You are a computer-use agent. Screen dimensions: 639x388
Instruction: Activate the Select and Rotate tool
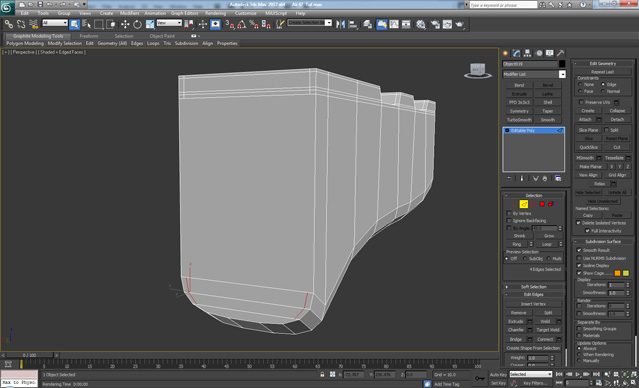click(x=137, y=24)
